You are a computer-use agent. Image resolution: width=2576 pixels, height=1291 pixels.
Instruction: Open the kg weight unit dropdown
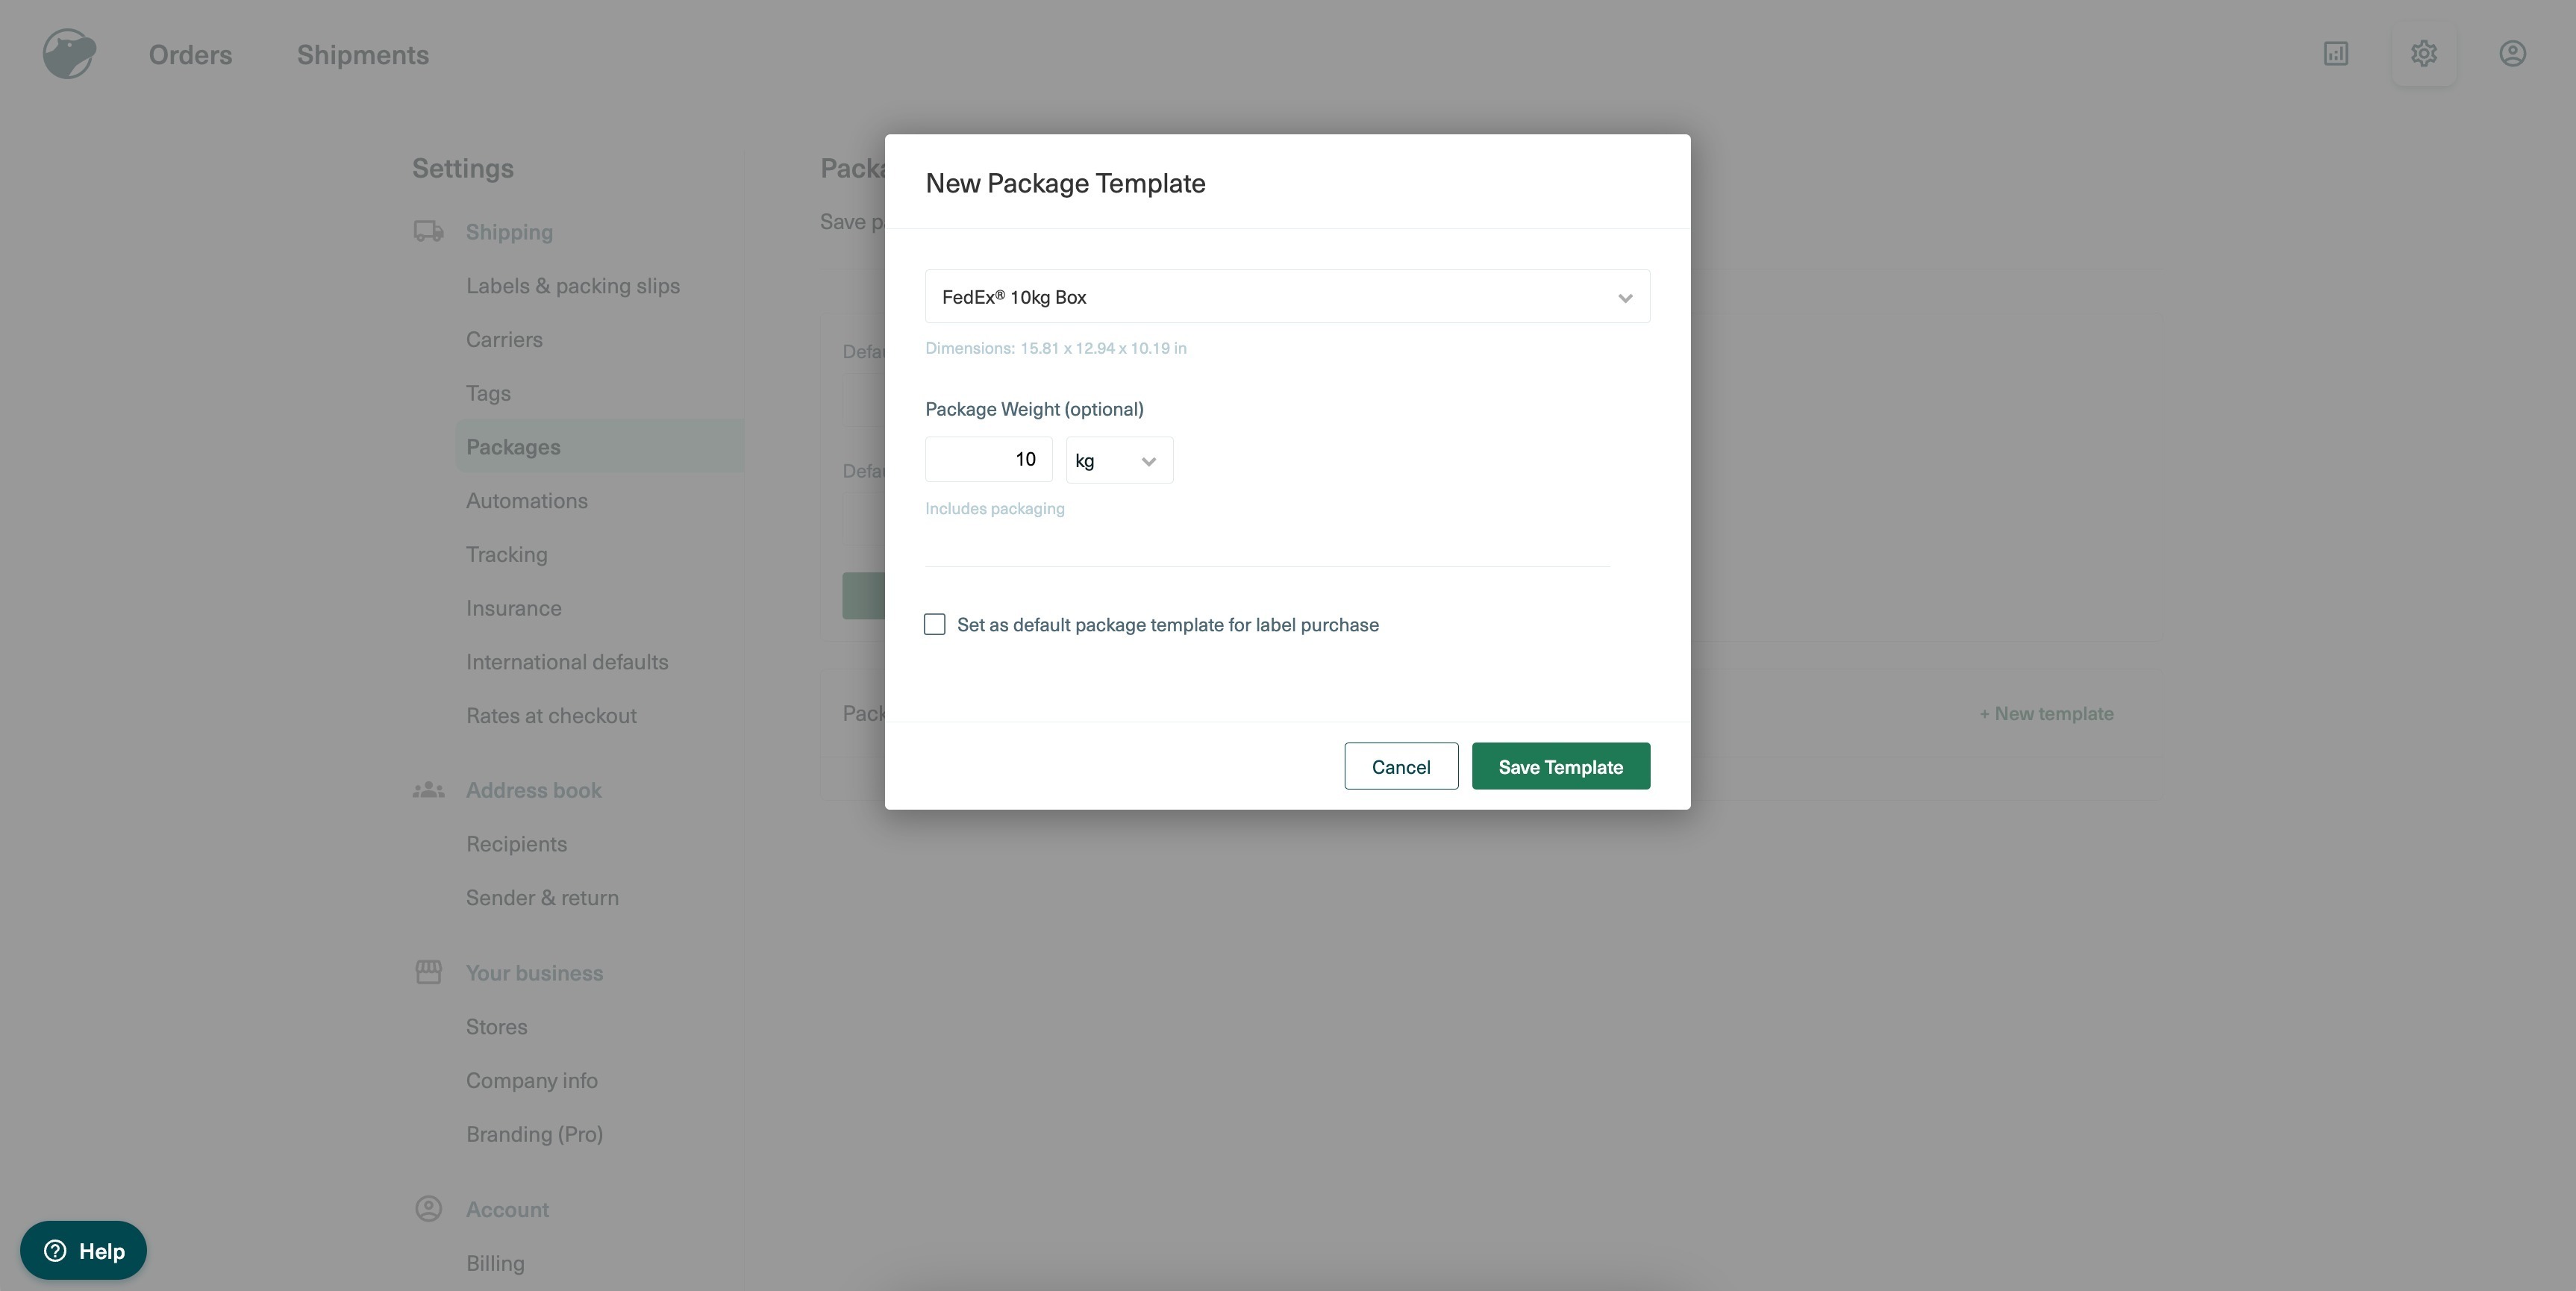point(1118,461)
